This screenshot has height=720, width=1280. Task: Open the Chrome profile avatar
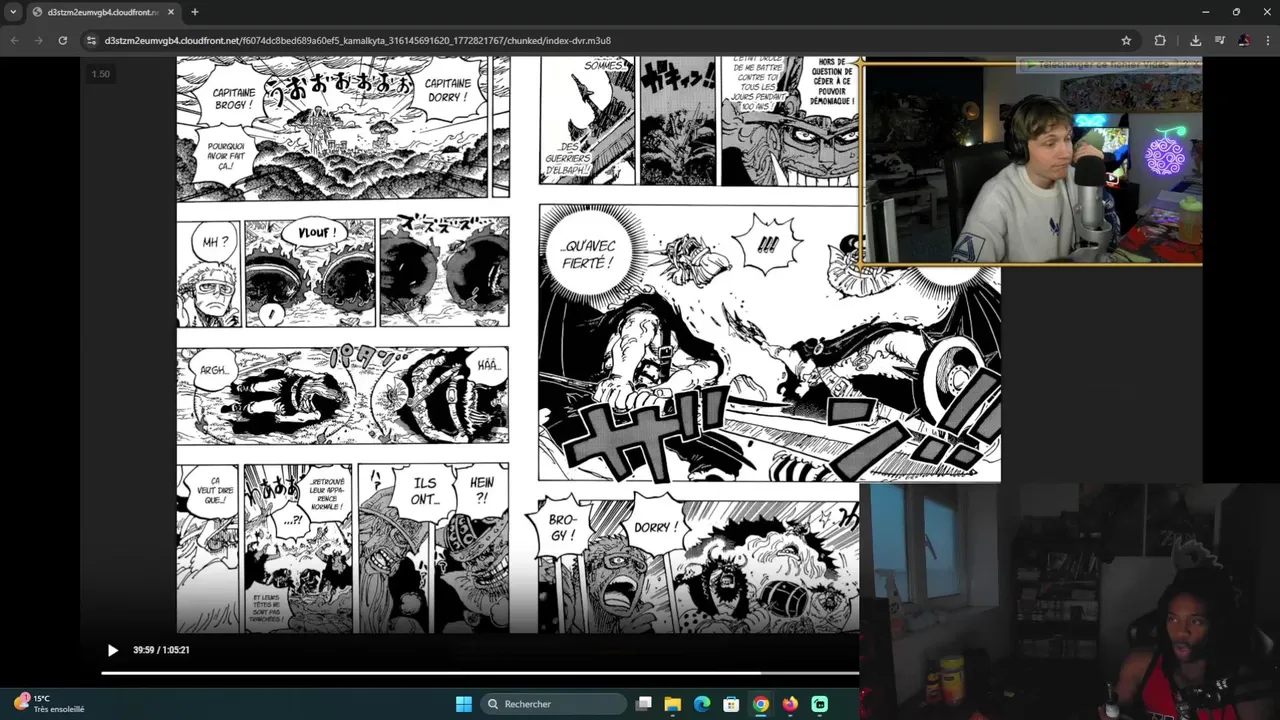(x=1244, y=40)
